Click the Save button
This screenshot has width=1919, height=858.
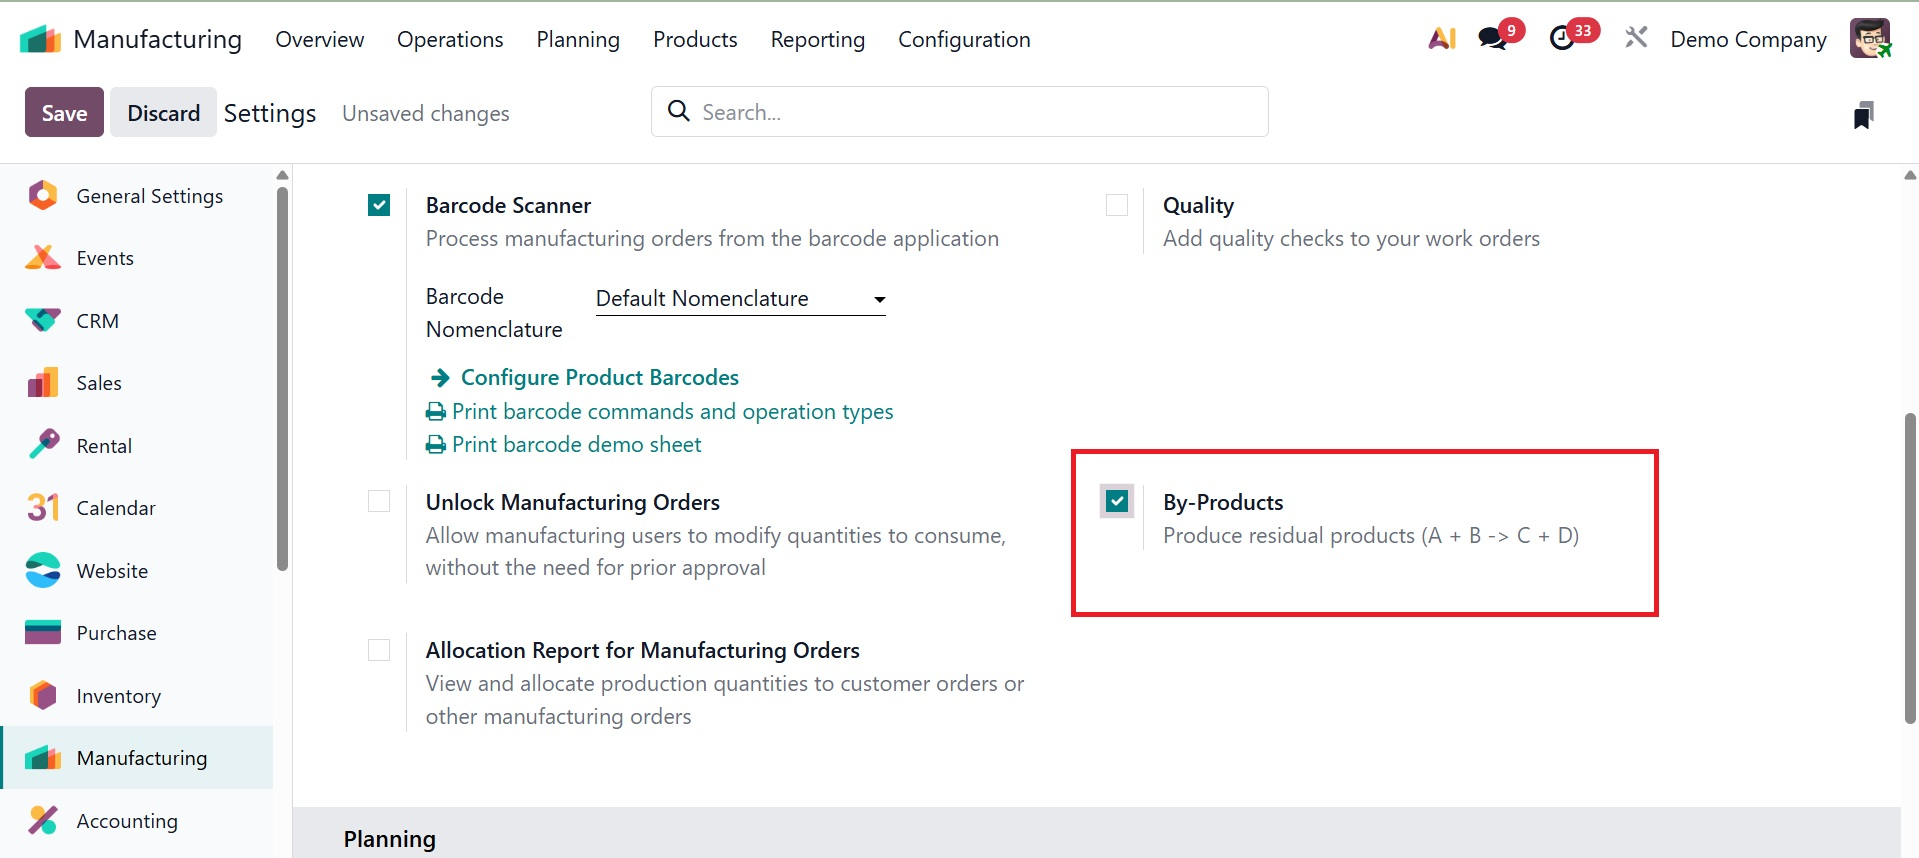(64, 113)
